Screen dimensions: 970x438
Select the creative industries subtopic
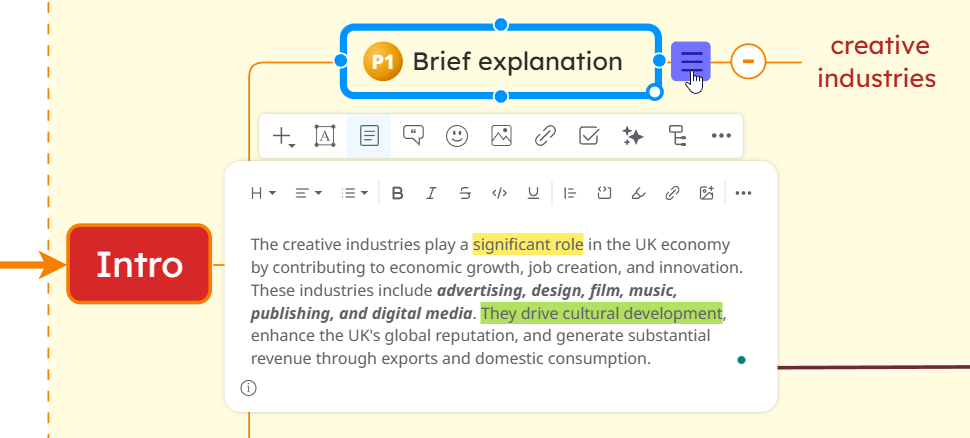[876, 62]
